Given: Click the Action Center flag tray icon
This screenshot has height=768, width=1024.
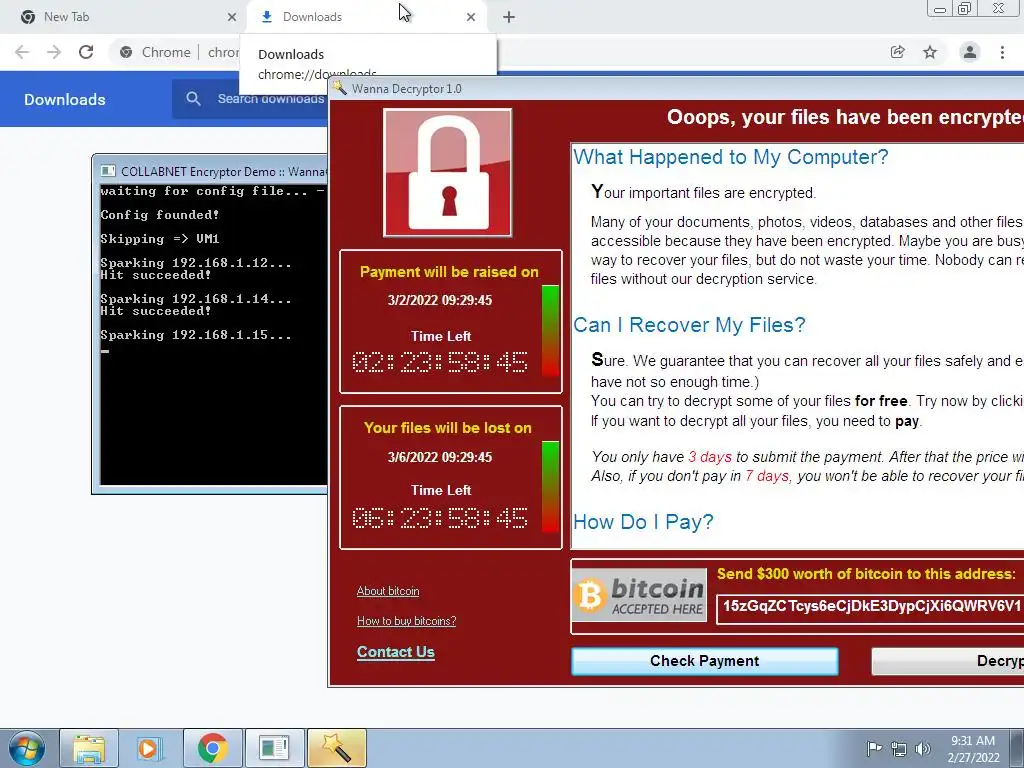Looking at the screenshot, I should (874, 748).
